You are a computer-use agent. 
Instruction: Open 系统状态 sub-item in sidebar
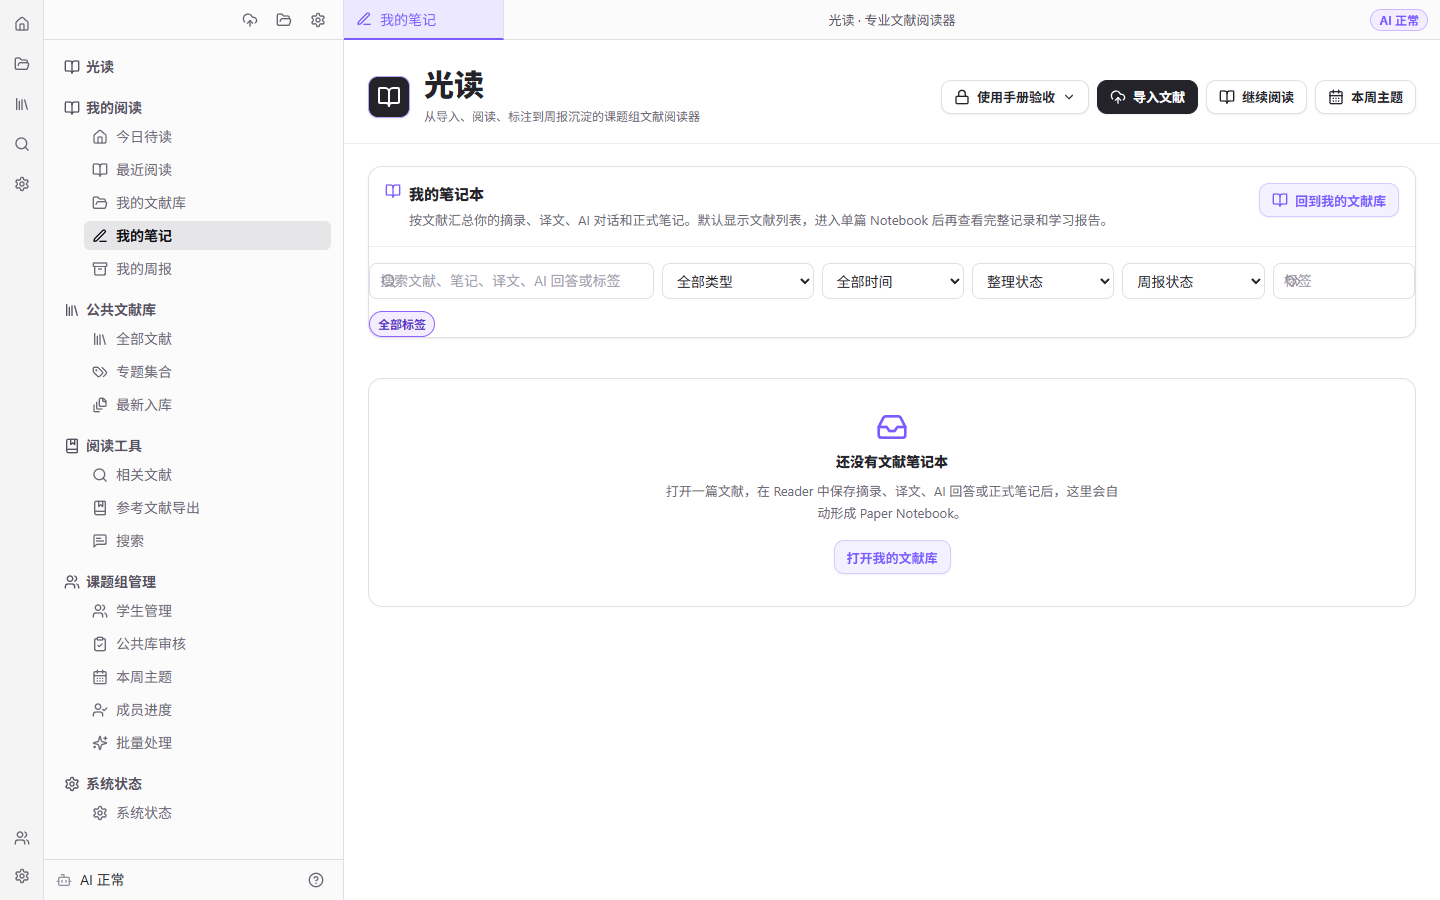(x=207, y=813)
